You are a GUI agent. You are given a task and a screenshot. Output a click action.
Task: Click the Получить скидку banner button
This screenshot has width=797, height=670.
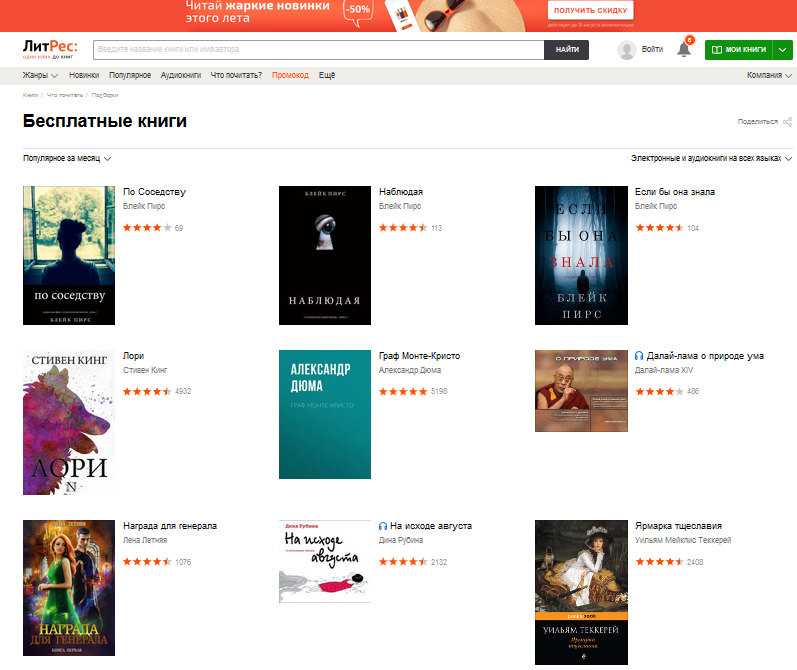coord(591,10)
